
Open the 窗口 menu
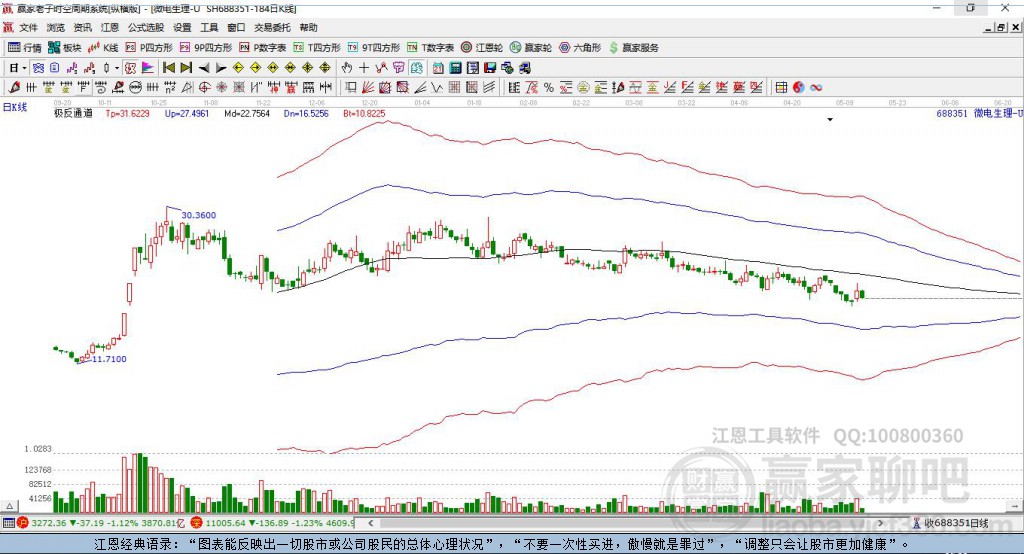tap(236, 27)
